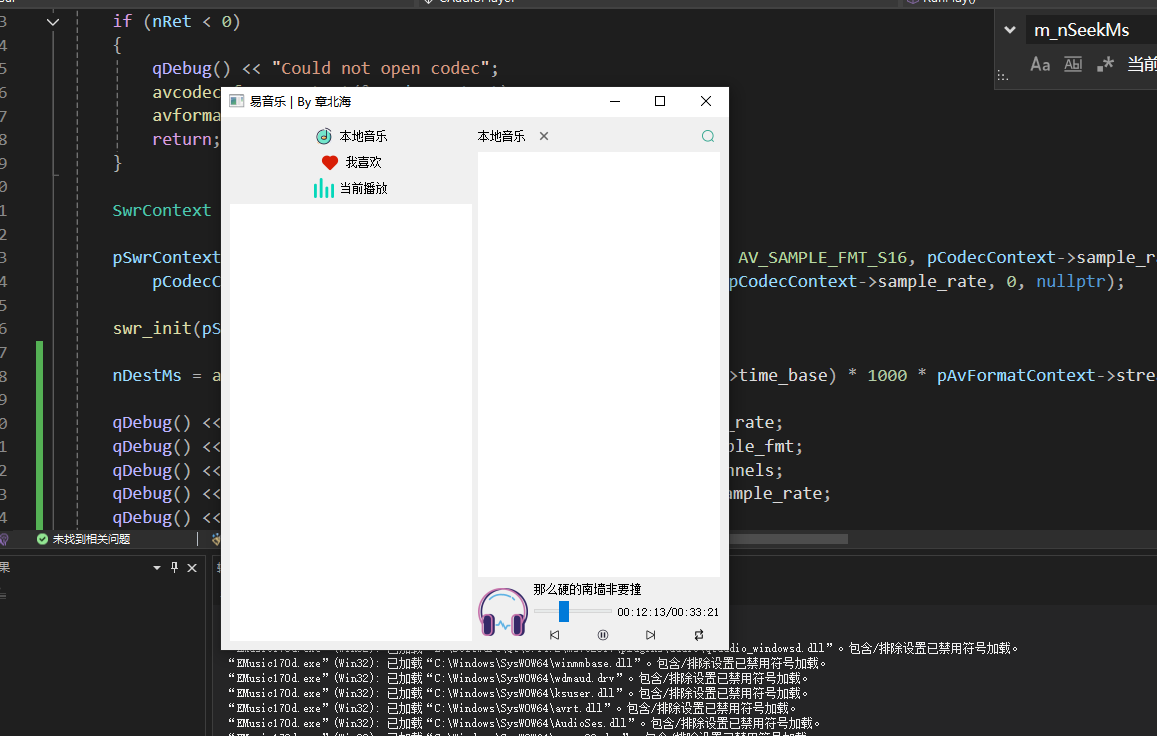Minimize the 易音乐 window
This screenshot has width=1157, height=736.
(x=615, y=101)
